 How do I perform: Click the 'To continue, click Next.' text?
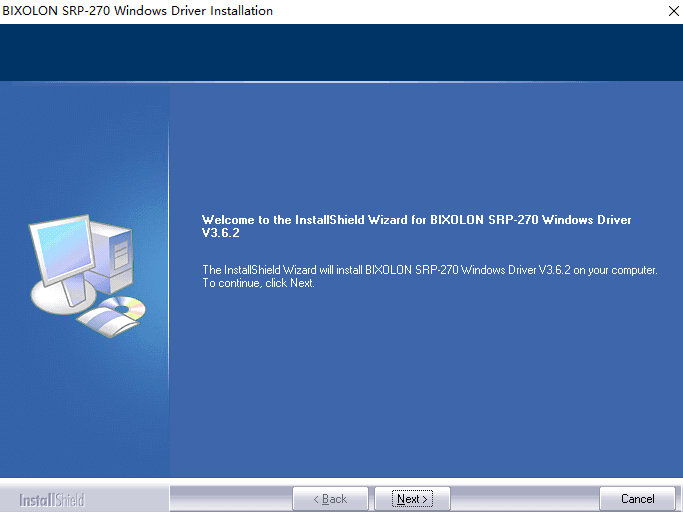[258, 283]
